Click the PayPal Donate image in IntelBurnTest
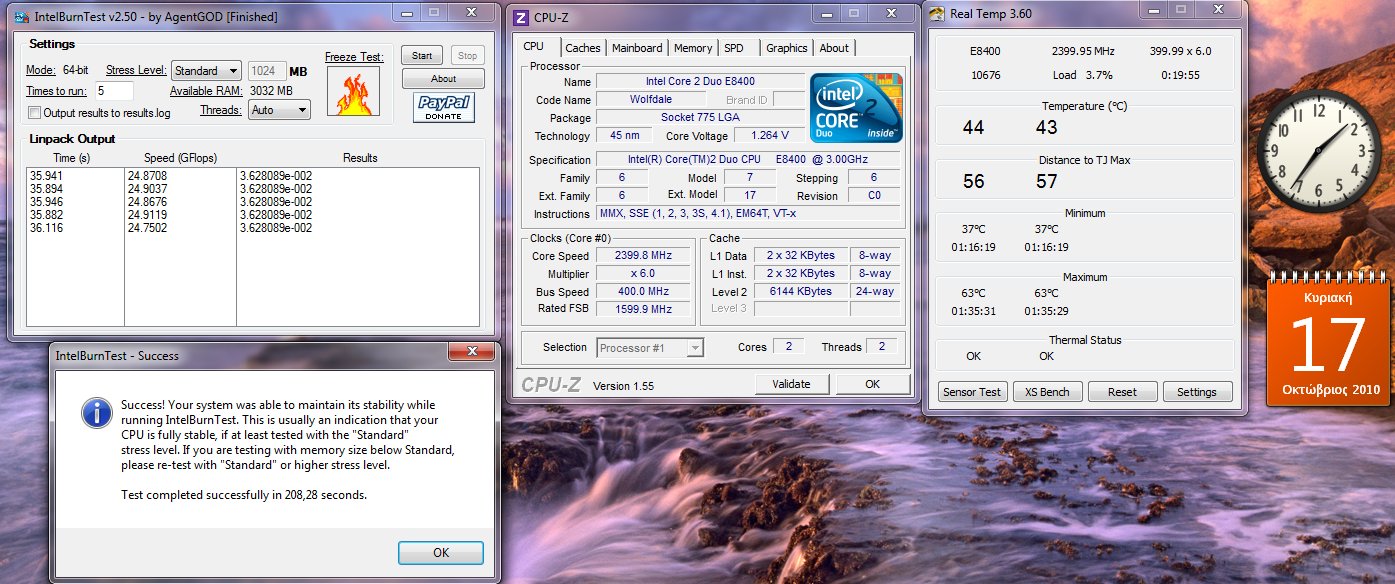The height and width of the screenshot is (584, 1395). click(x=444, y=108)
